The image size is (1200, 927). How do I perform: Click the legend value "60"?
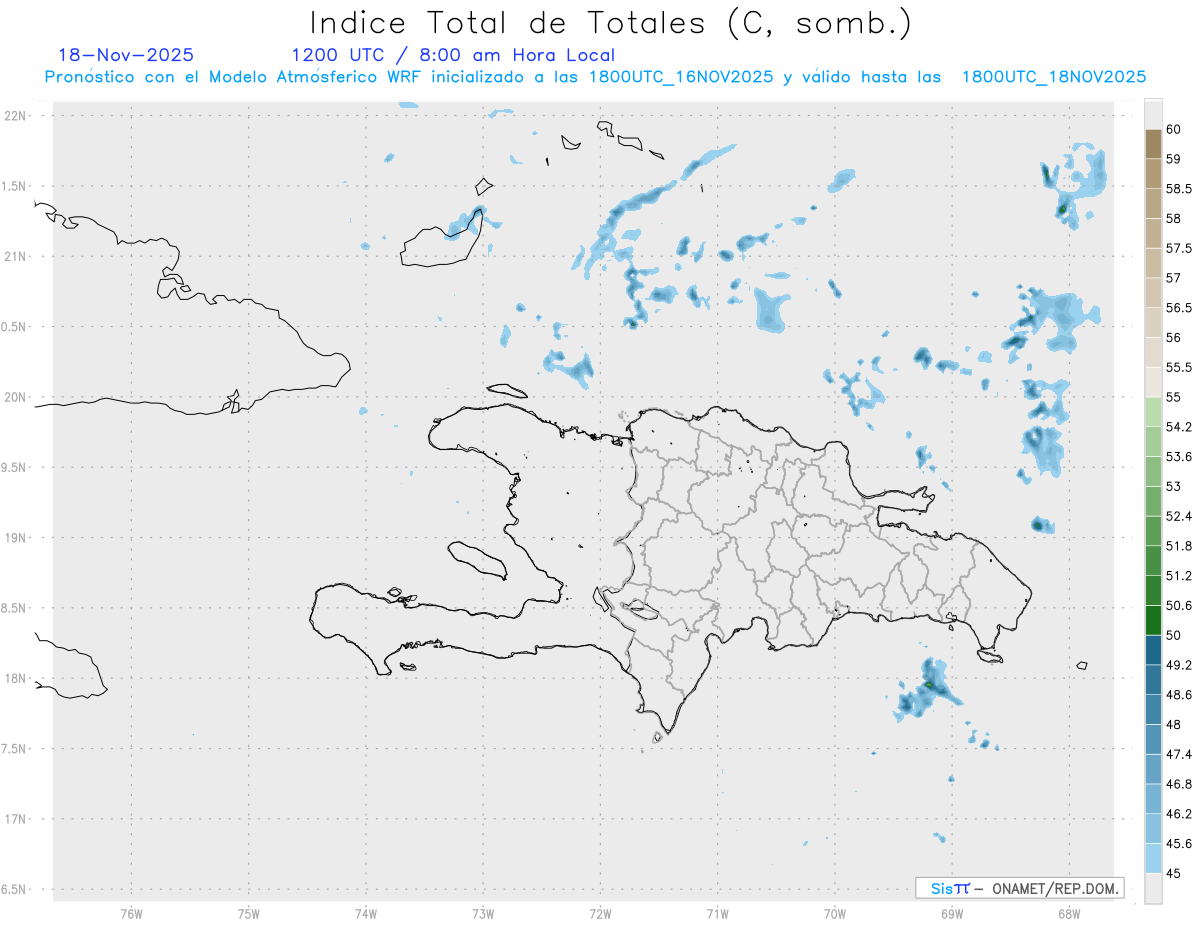(1174, 129)
